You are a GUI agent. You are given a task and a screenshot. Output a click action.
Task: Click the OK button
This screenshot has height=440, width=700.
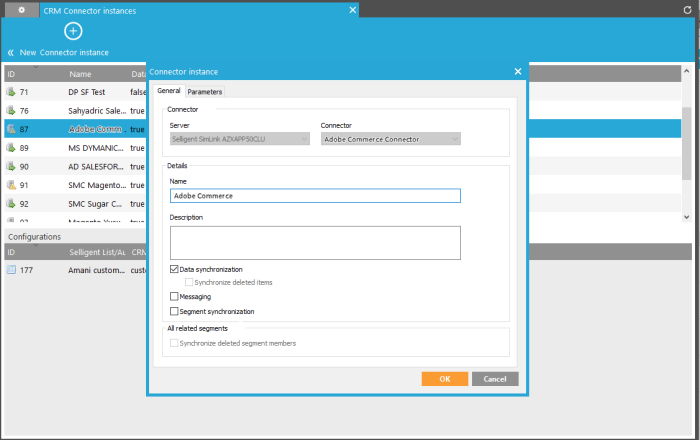click(444, 379)
